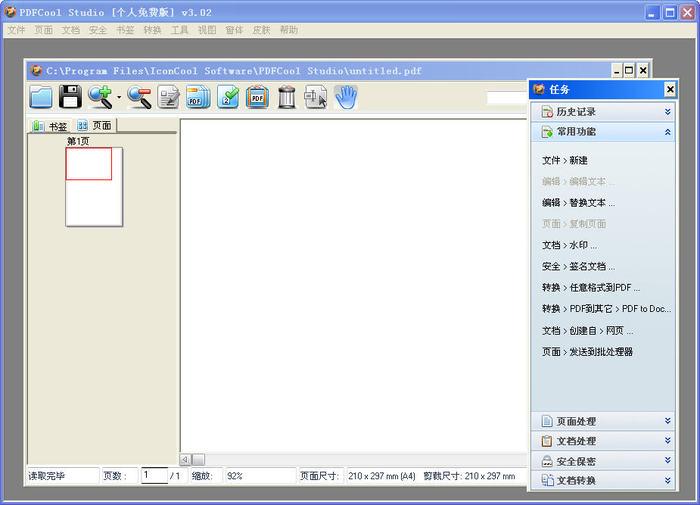Switch to the 书签 bookmarks tab

pyautogui.click(x=50, y=126)
